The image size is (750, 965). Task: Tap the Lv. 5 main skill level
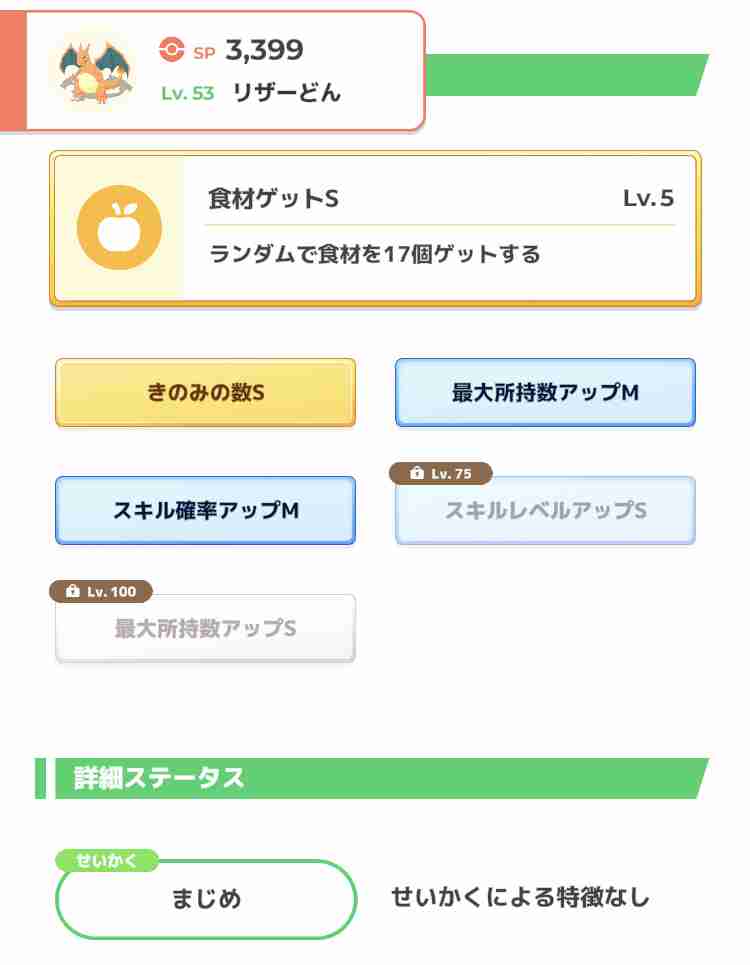648,198
